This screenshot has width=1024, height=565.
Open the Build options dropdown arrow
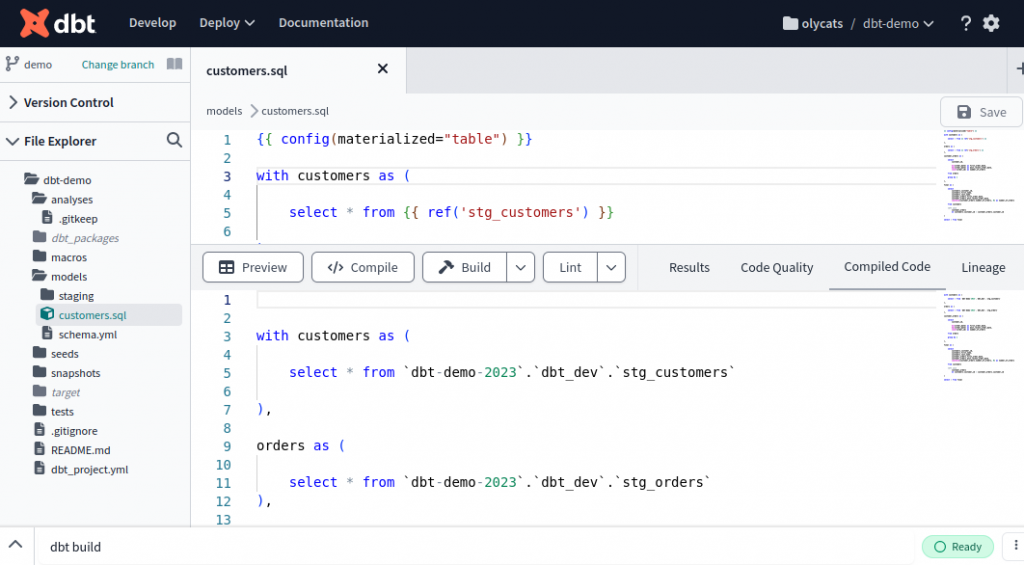tap(520, 267)
